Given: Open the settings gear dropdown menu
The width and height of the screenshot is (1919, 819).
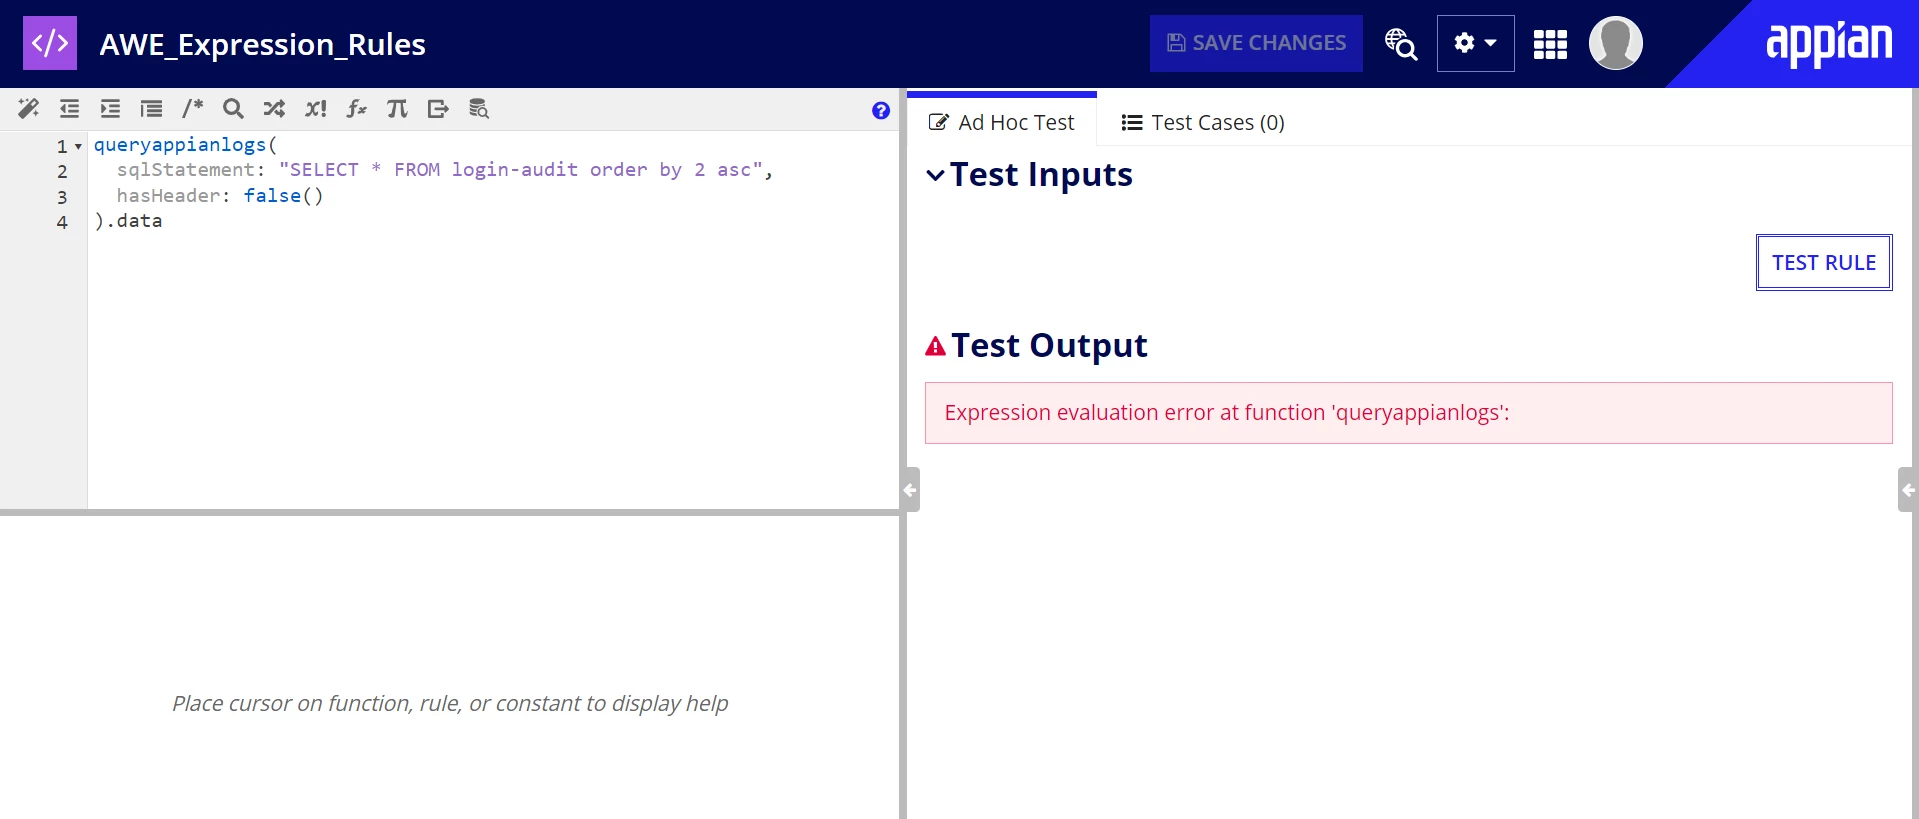Looking at the screenshot, I should pyautogui.click(x=1475, y=43).
